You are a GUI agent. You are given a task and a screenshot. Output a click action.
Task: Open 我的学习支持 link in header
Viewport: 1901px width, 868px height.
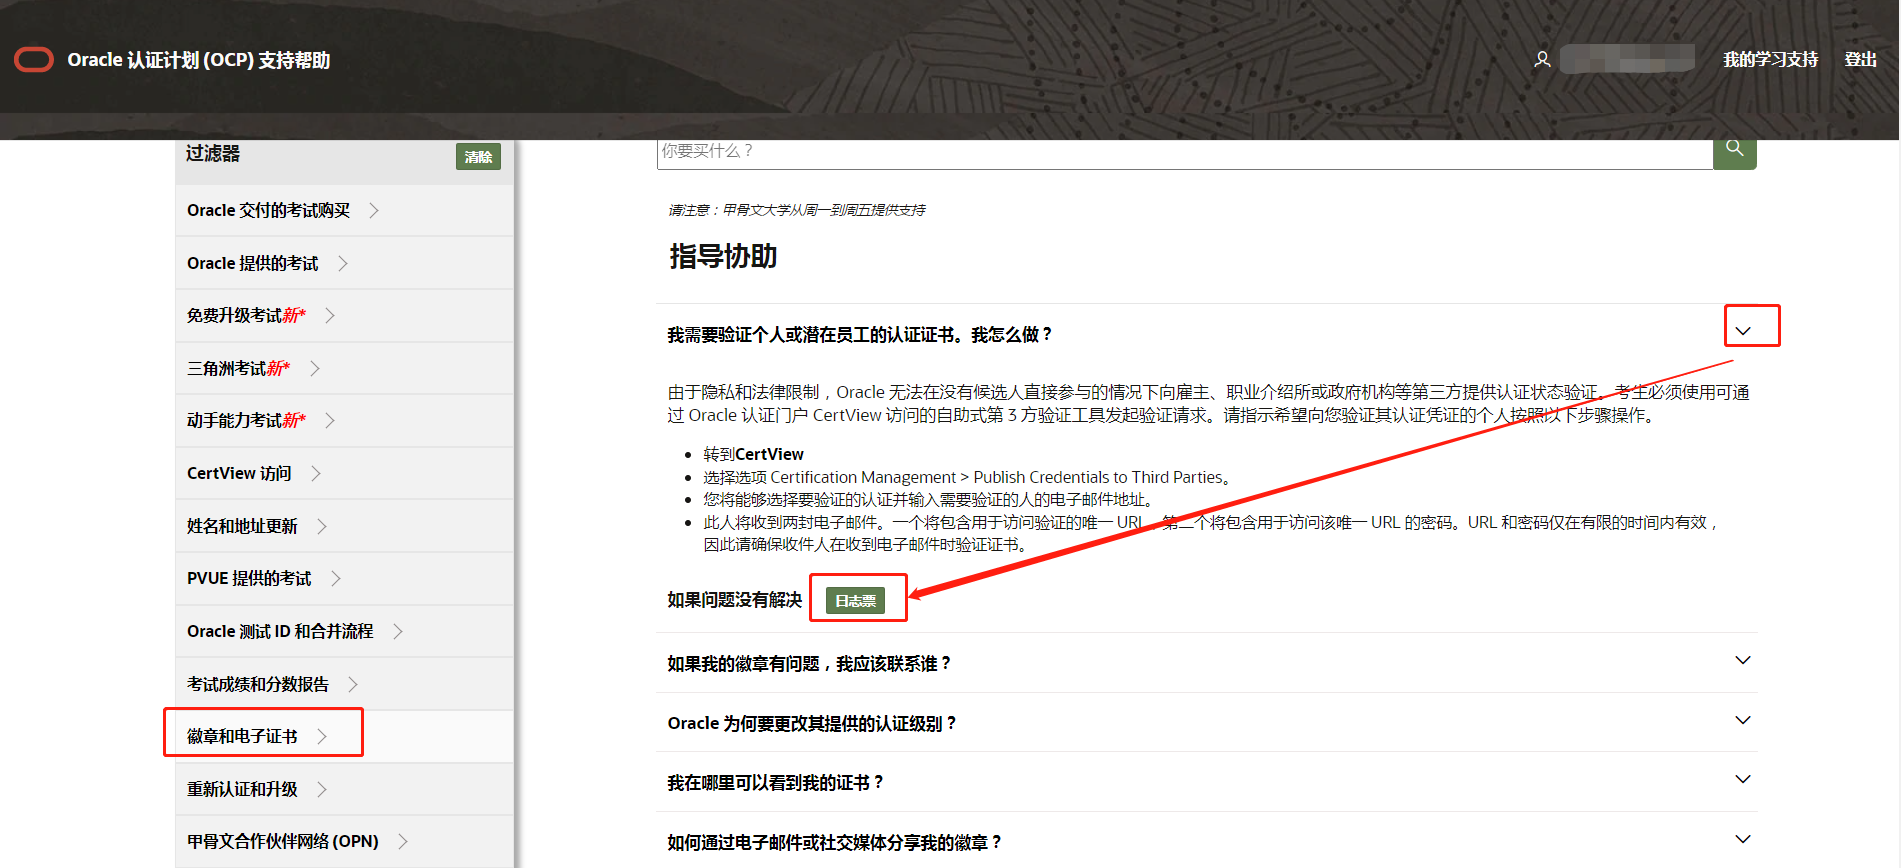pyautogui.click(x=1770, y=60)
